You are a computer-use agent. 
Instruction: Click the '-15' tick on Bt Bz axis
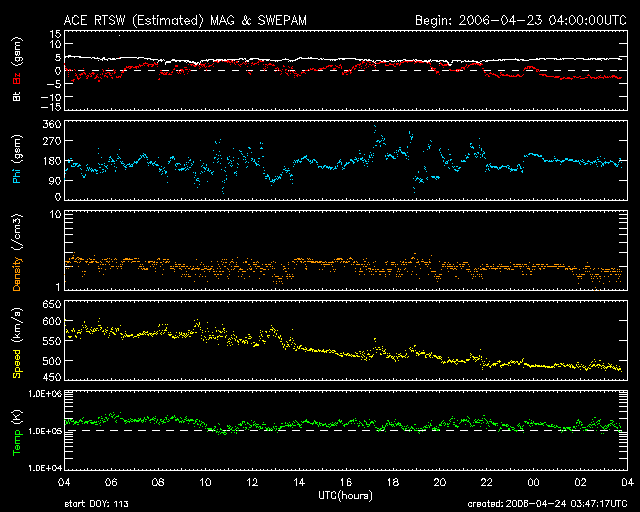point(52,107)
